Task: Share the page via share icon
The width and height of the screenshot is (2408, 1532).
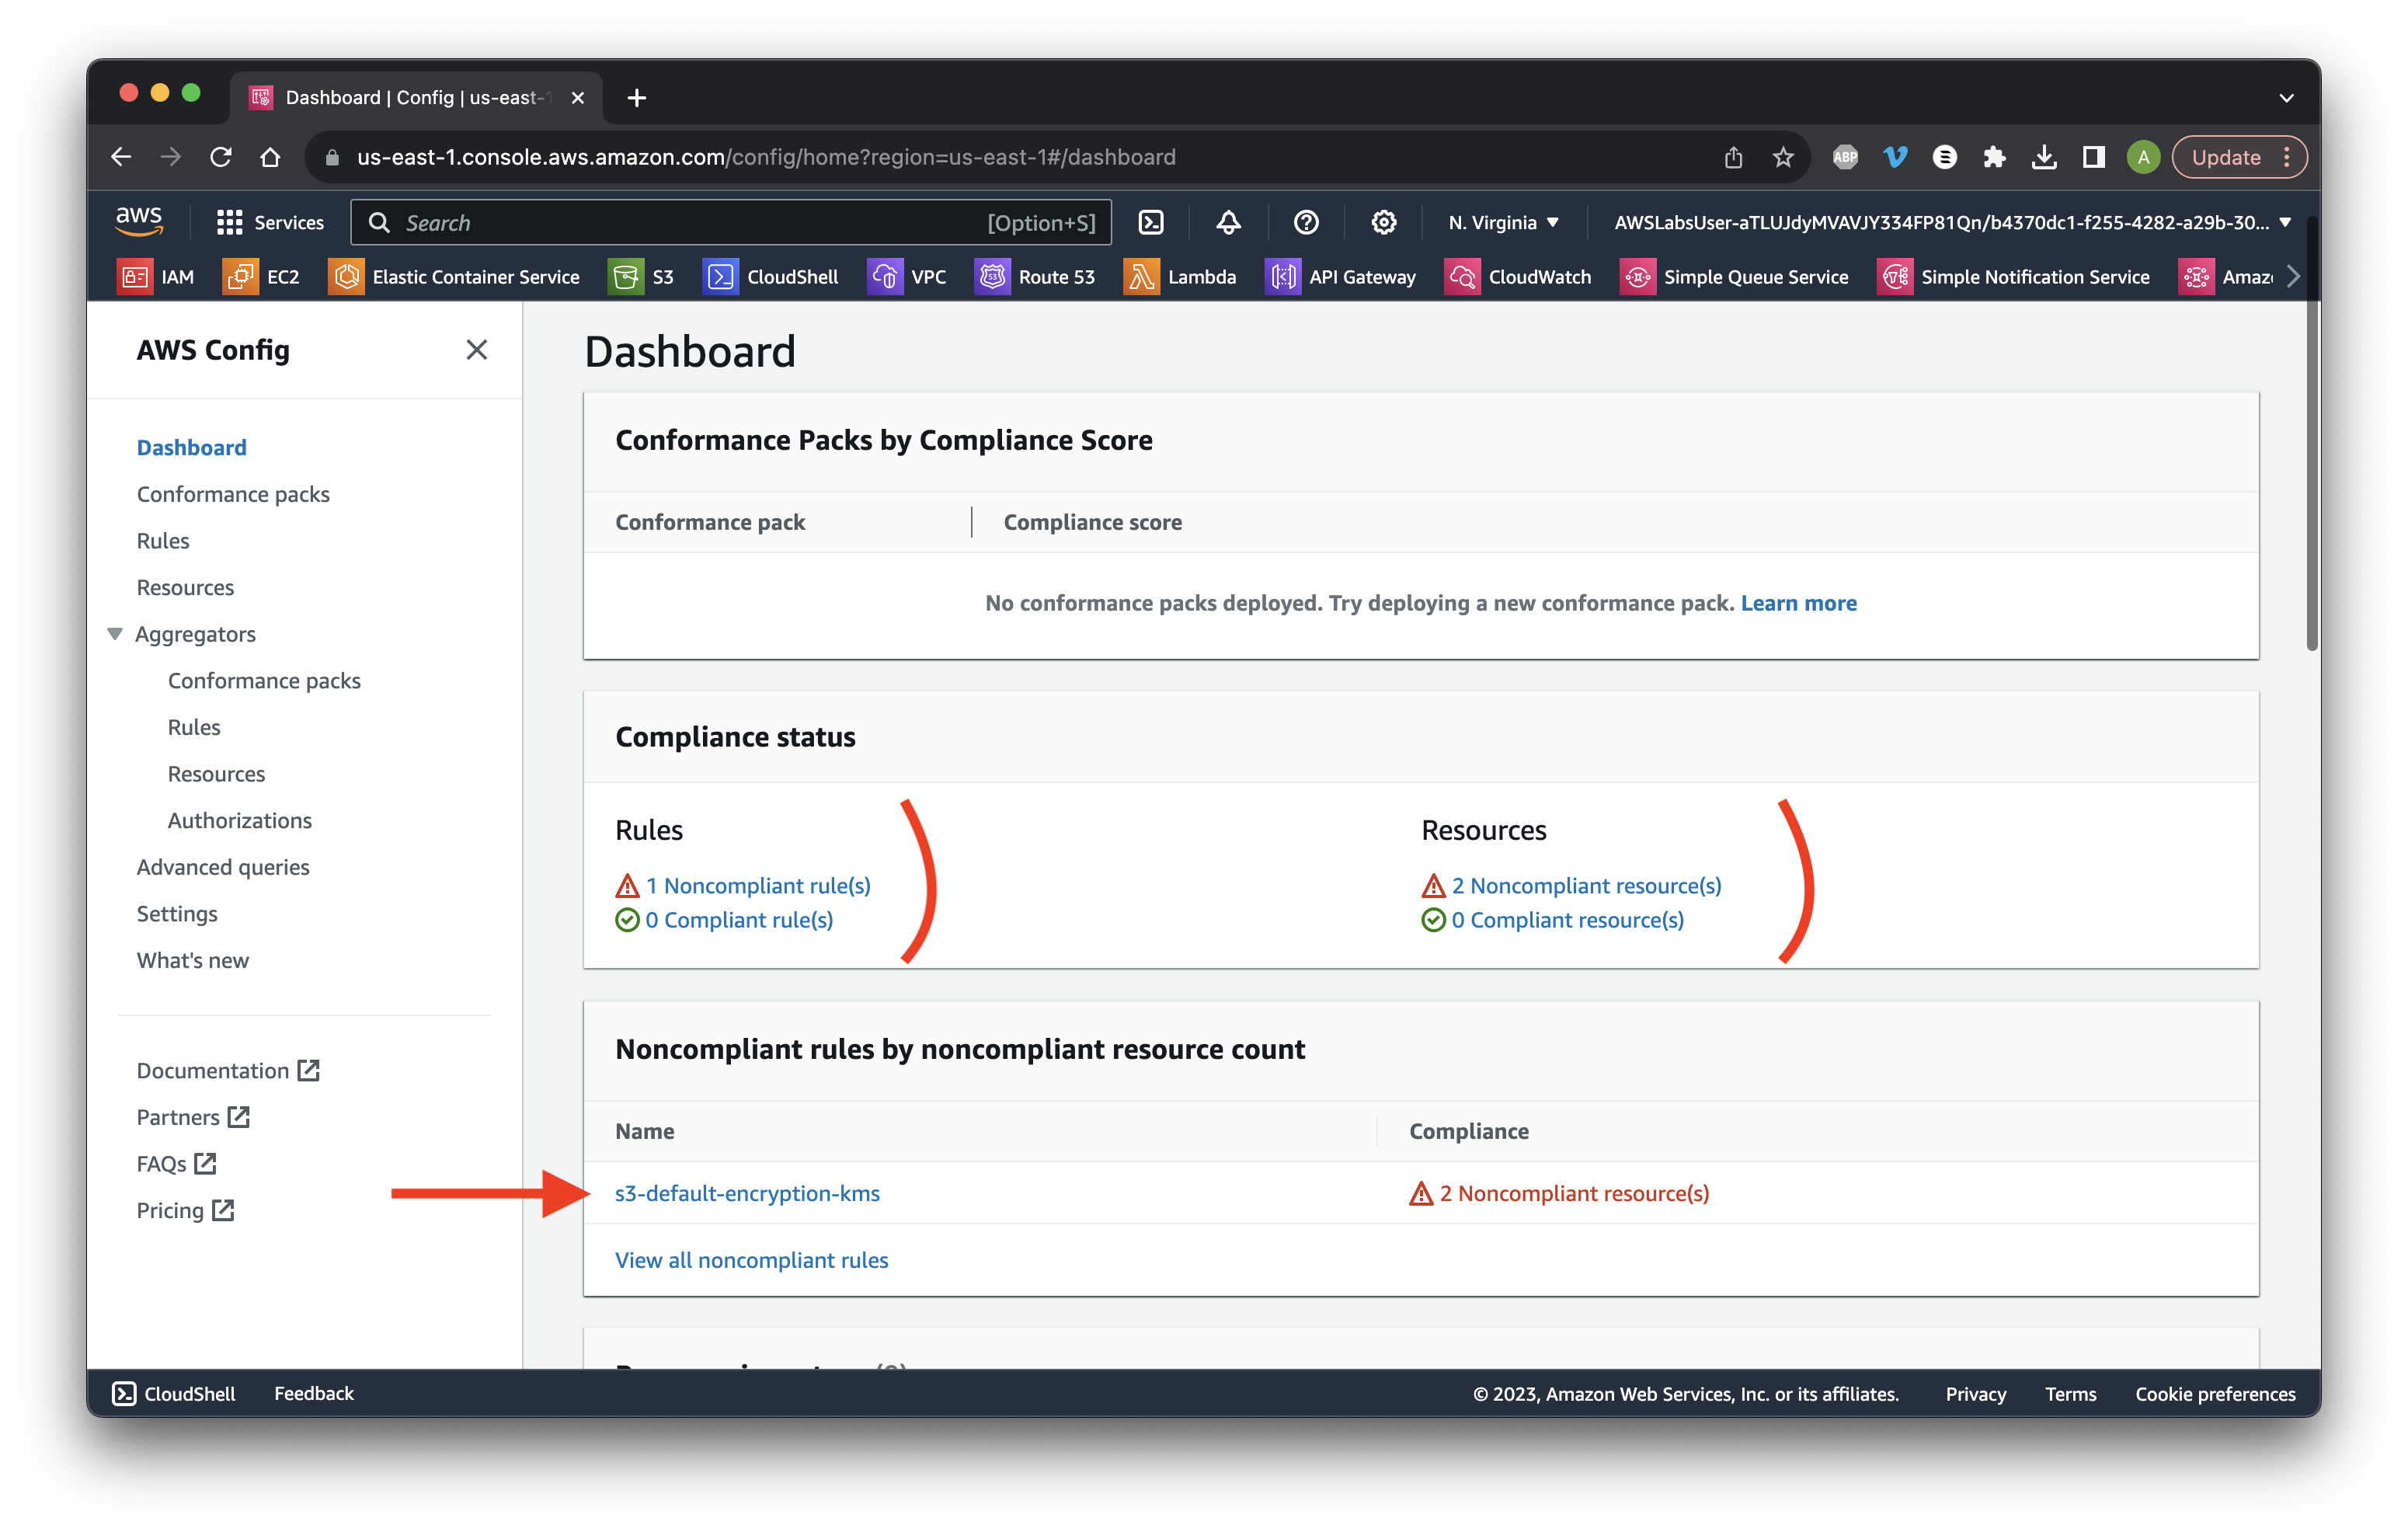Action: (x=1733, y=157)
